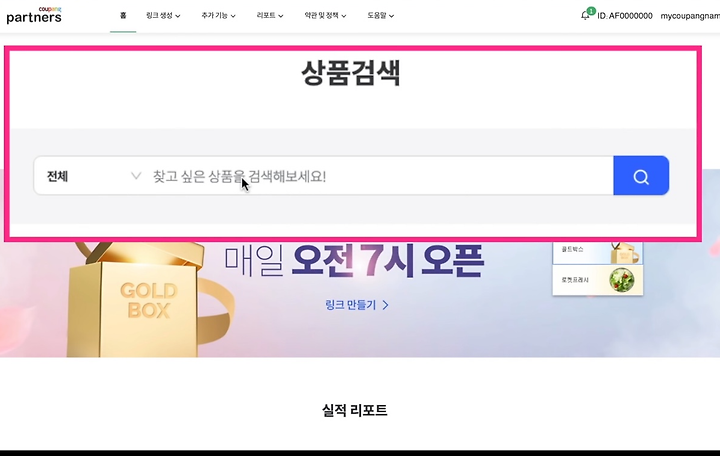Expand the 추가 기능 menu
Screen dimensions: 720x456
tap(218, 16)
